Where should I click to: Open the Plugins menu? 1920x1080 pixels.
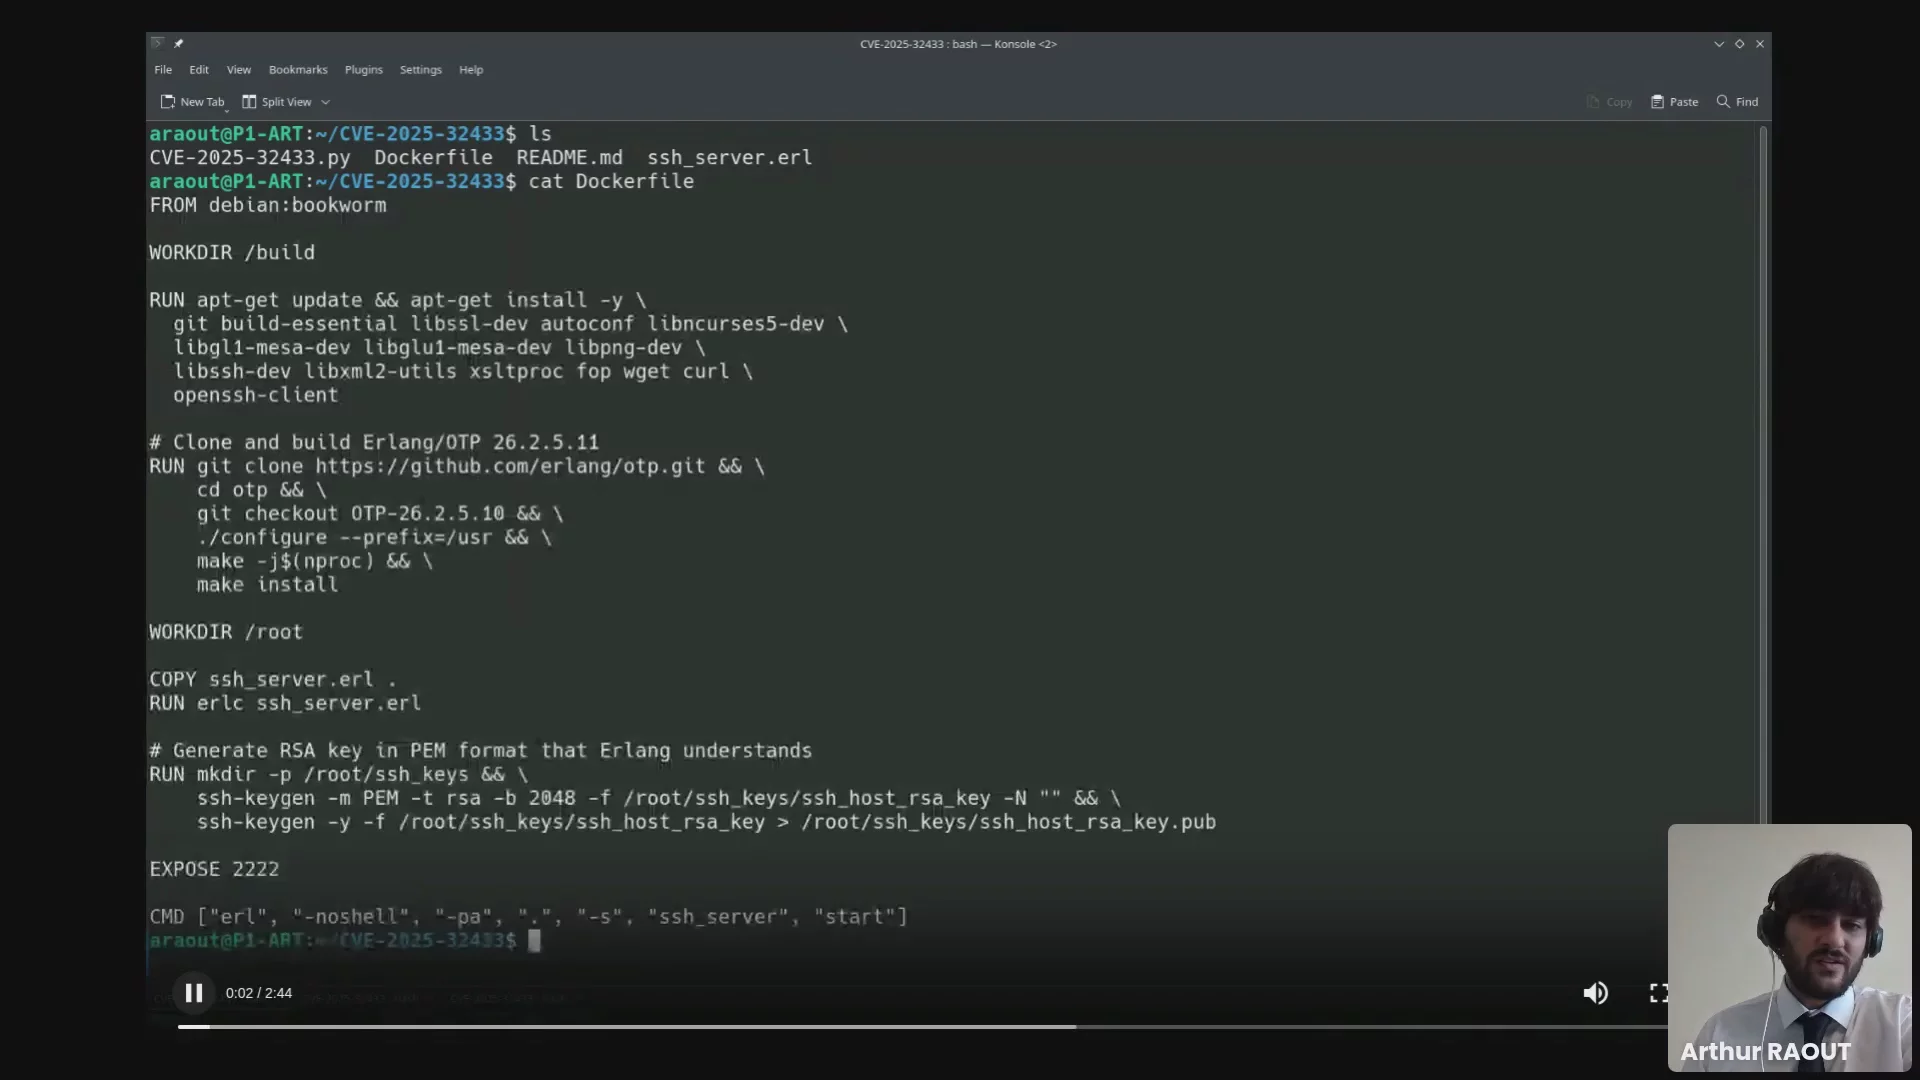(x=364, y=70)
